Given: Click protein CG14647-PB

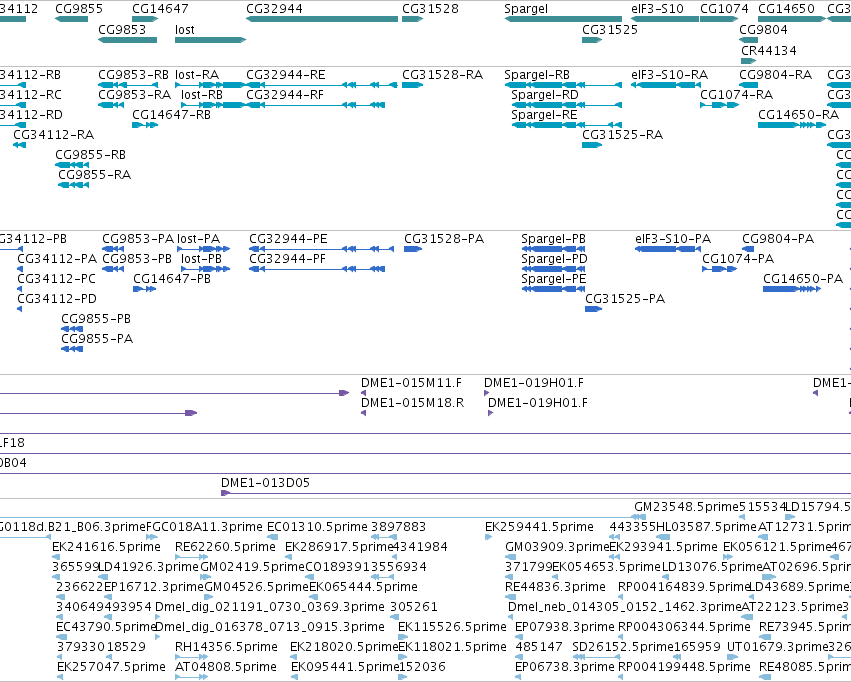Looking at the screenshot, I should [172, 278].
